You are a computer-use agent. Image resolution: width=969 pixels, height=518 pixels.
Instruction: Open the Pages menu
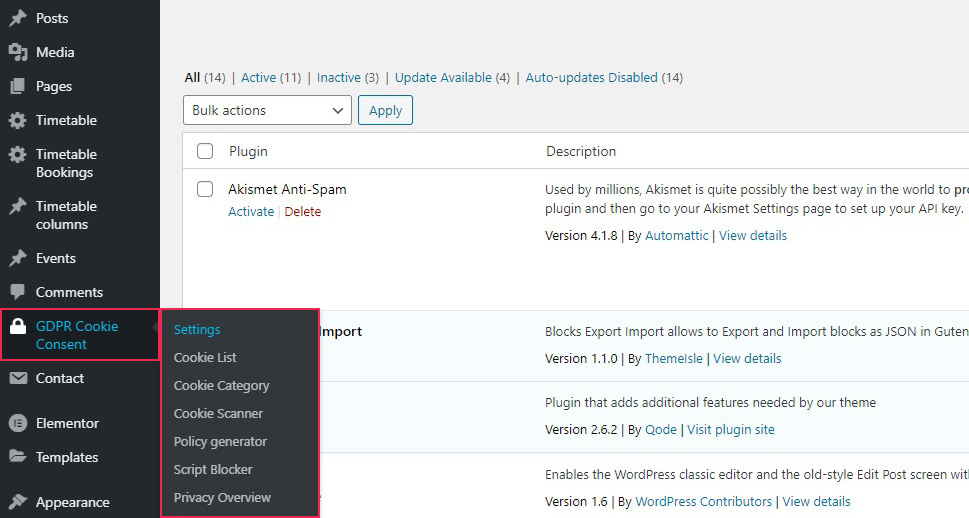click(x=54, y=87)
